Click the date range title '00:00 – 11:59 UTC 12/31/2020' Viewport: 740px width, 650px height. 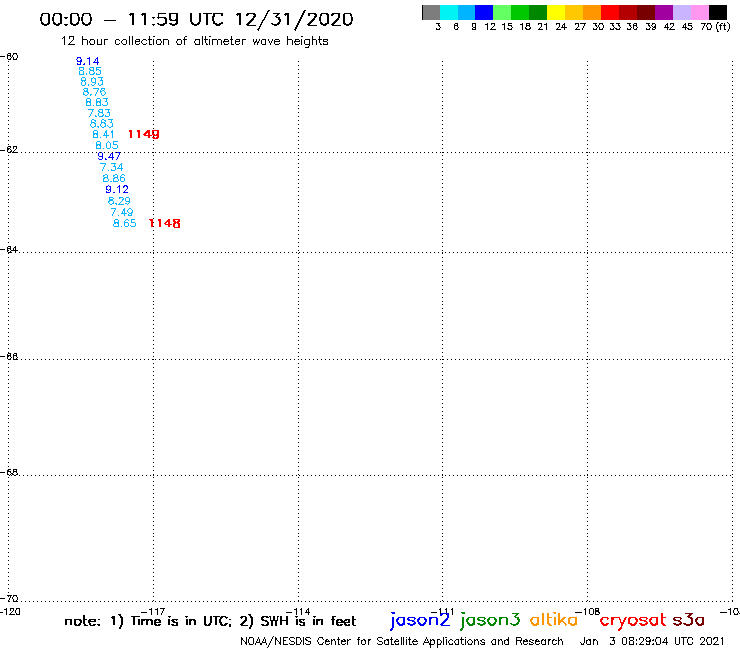pos(196,20)
